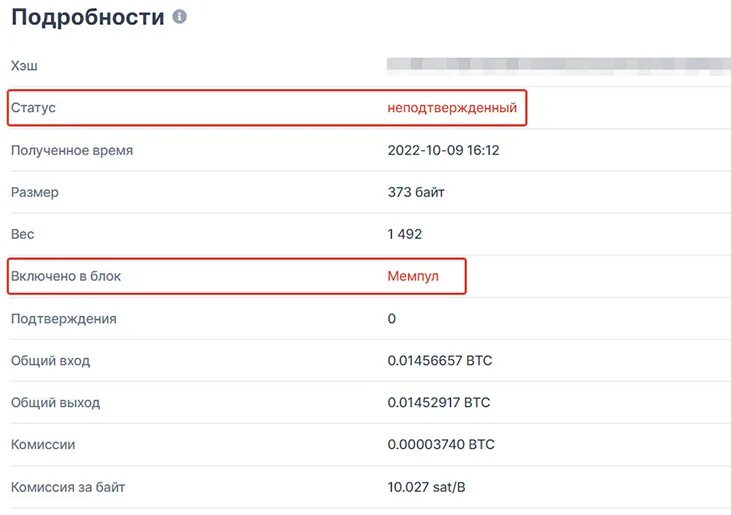Click the Подробности heading

(88, 18)
